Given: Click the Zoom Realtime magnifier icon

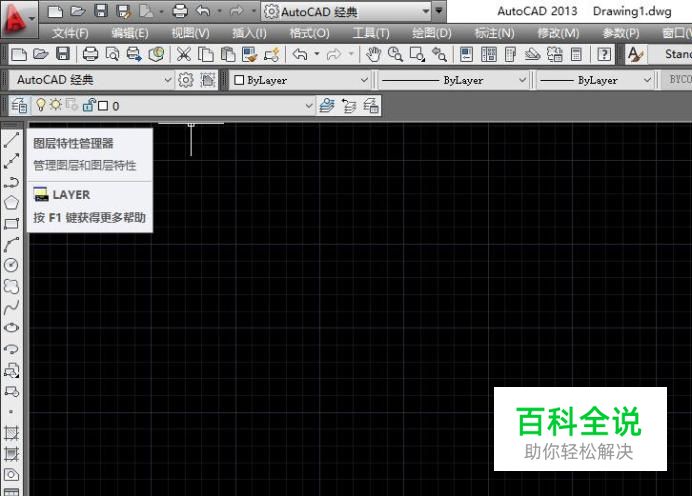Looking at the screenshot, I should click(x=395, y=55).
